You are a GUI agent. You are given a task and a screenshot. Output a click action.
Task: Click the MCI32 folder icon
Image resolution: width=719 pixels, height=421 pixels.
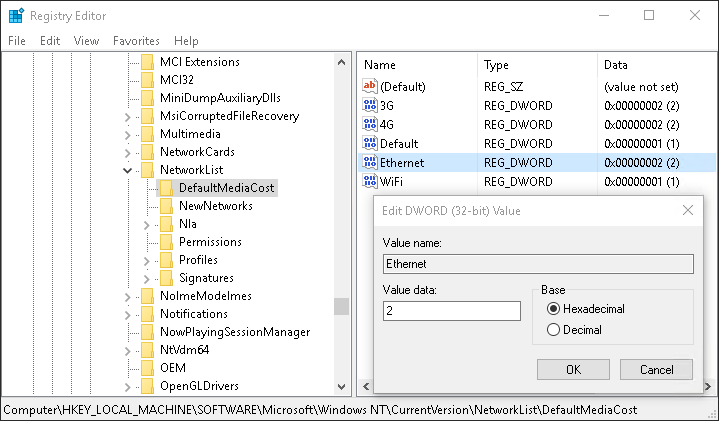point(148,80)
